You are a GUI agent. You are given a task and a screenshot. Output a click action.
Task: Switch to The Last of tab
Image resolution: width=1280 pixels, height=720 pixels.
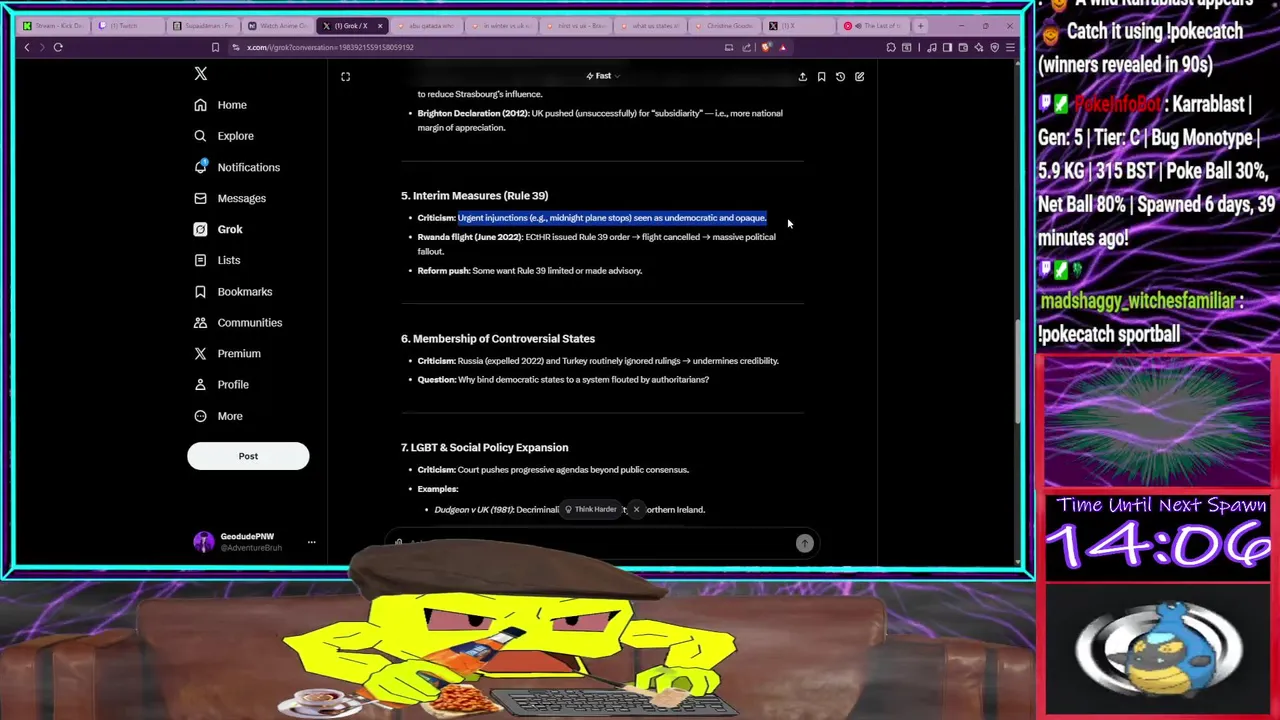pos(873,26)
